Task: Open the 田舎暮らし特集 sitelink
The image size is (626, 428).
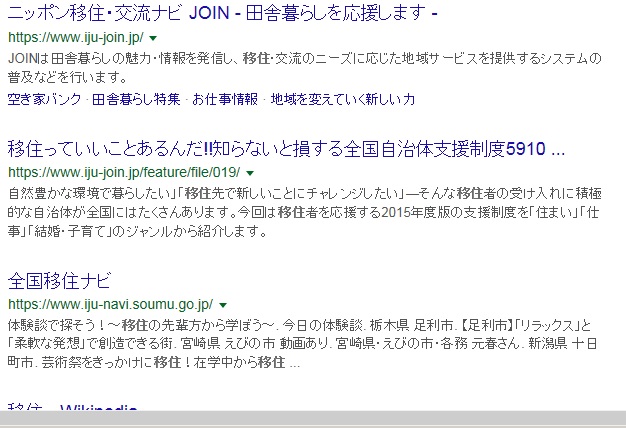Action: click(136, 99)
